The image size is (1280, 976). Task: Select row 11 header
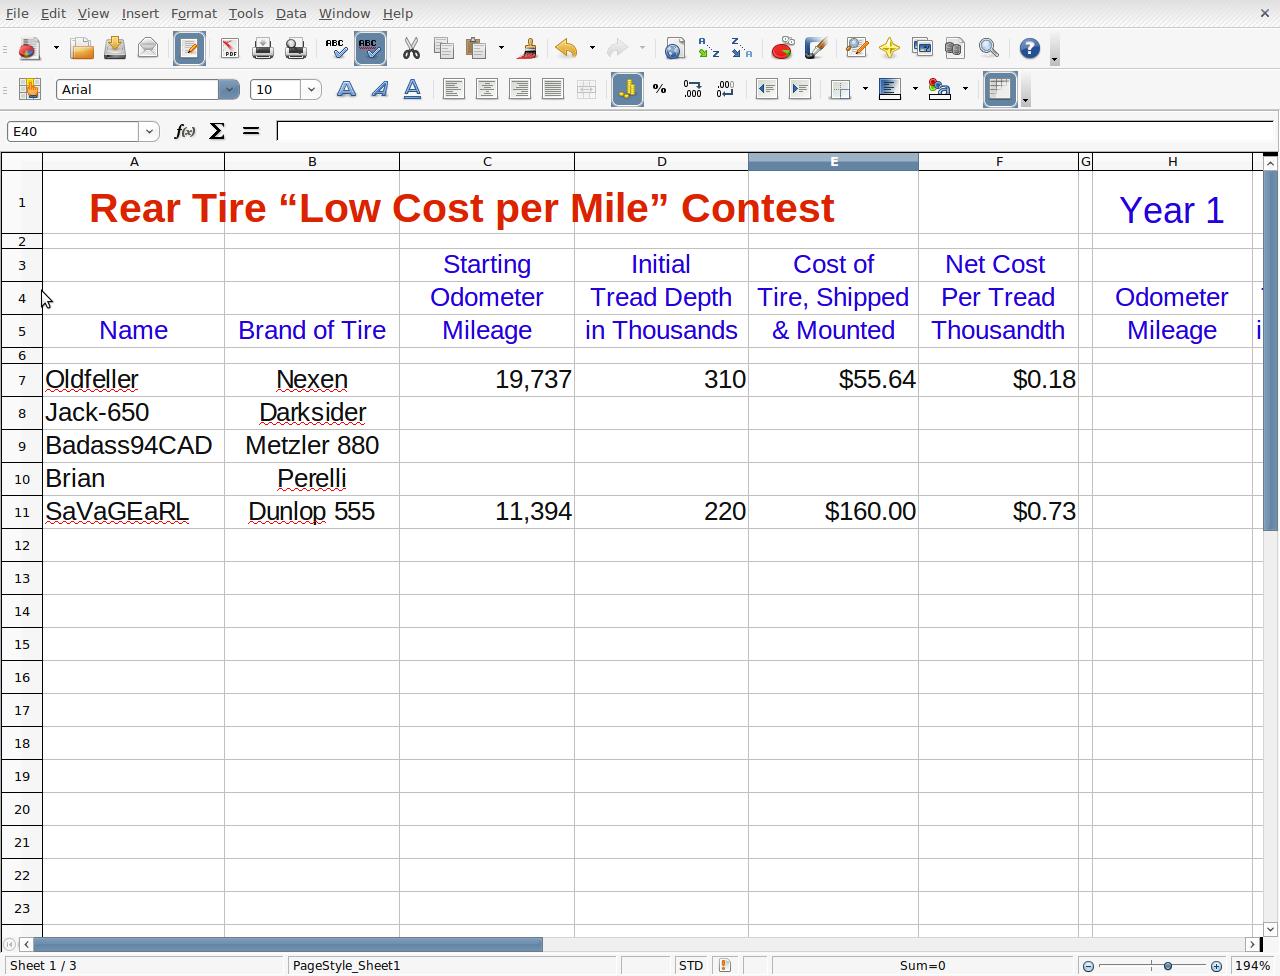(21, 512)
